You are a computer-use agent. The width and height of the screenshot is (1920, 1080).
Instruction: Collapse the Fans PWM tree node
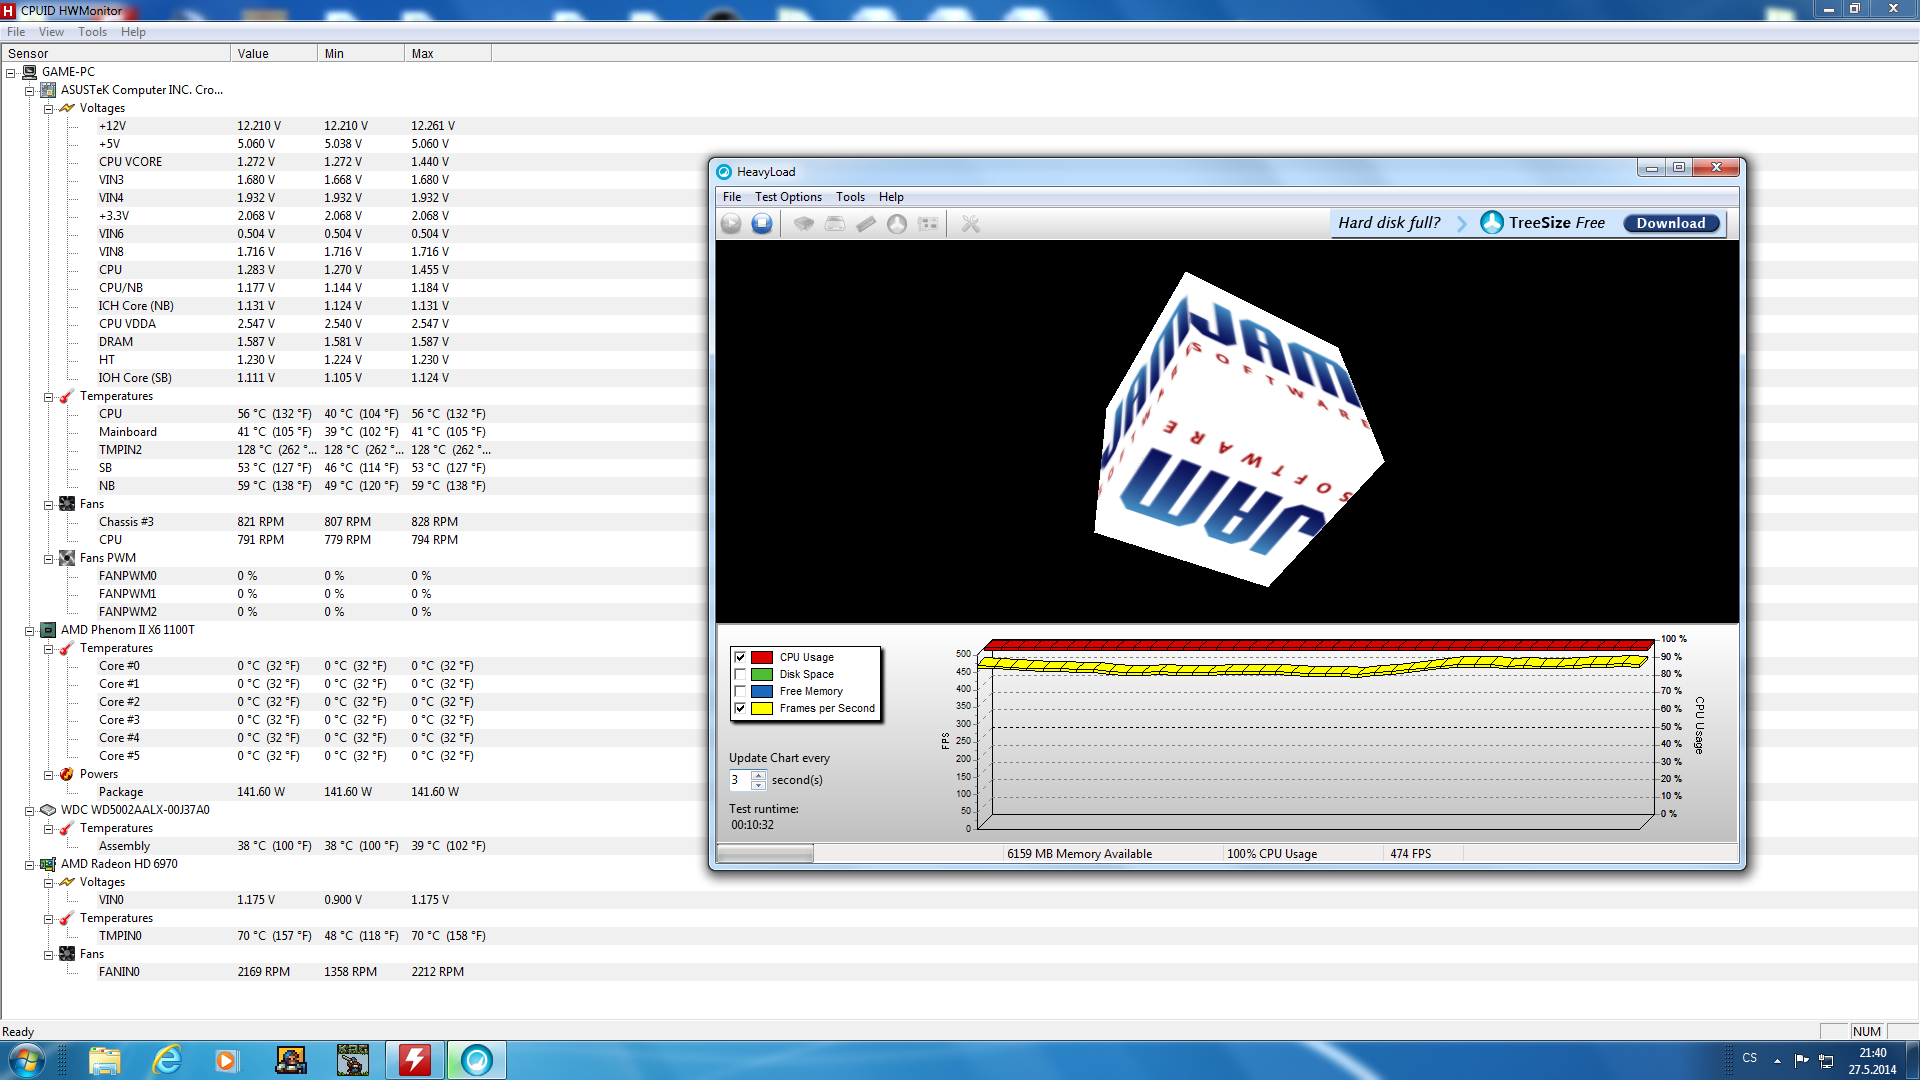click(48, 559)
